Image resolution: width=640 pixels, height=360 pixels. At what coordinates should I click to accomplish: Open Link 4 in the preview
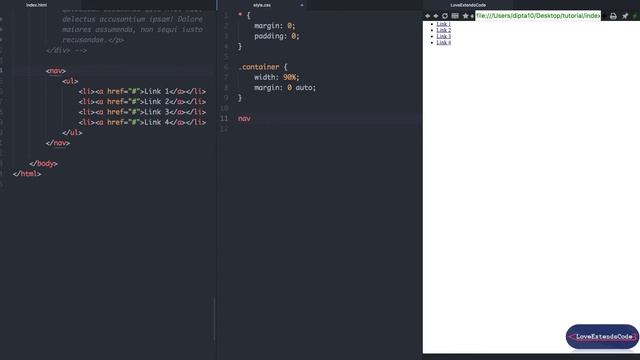point(444,42)
